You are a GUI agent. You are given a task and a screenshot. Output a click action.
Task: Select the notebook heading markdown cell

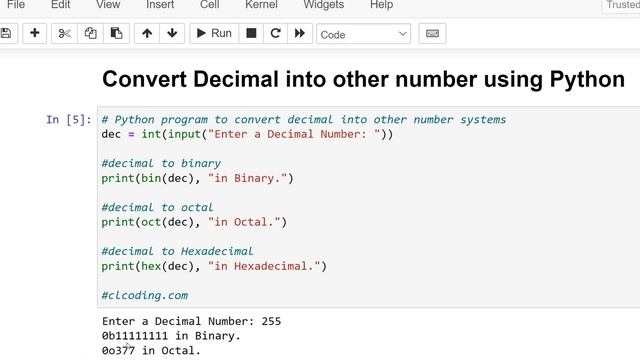click(363, 79)
